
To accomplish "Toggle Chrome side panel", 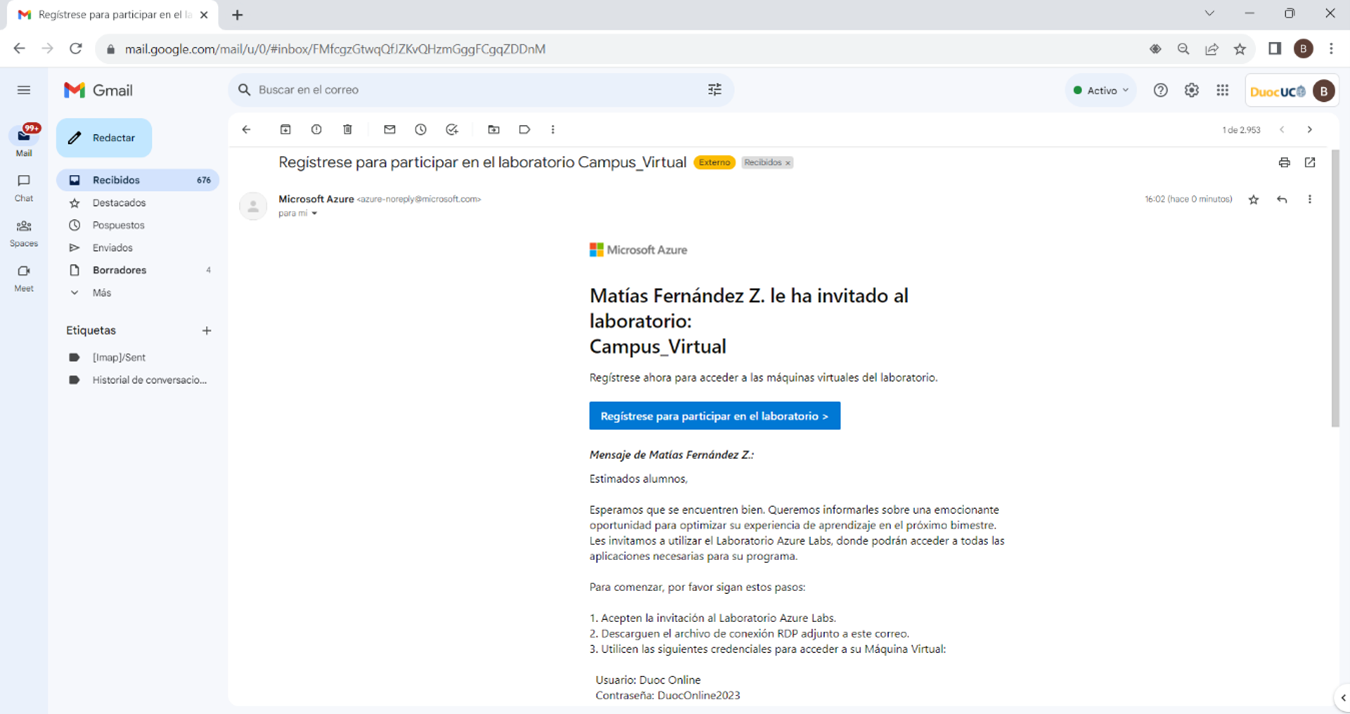I will 1275,49.
